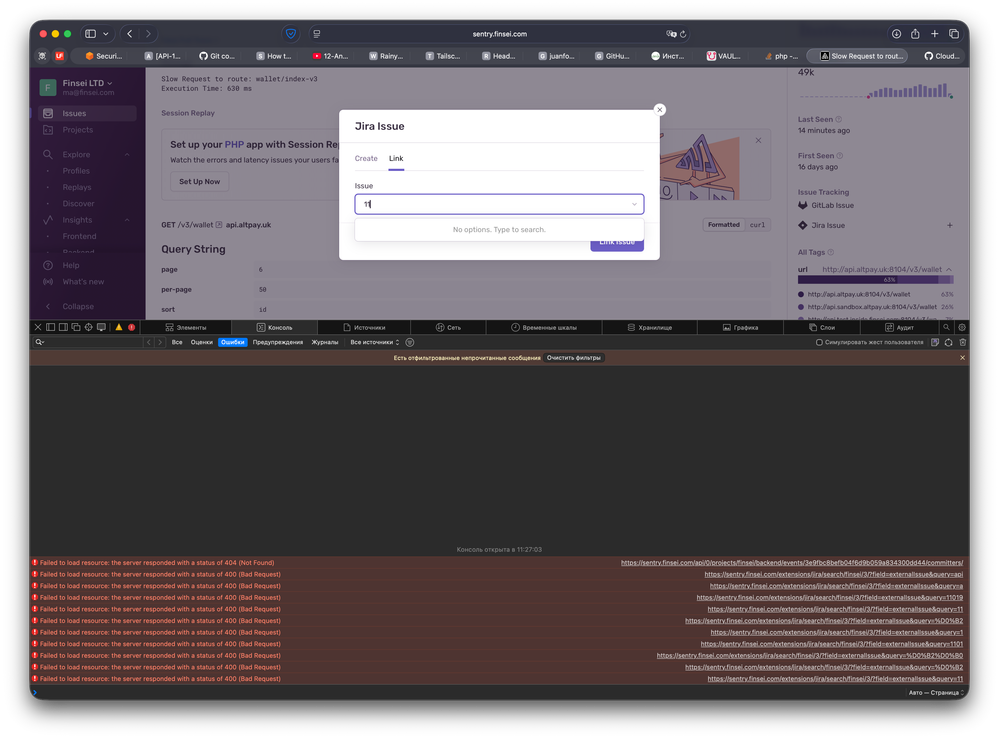Open web inspector settings gear

click(962, 327)
